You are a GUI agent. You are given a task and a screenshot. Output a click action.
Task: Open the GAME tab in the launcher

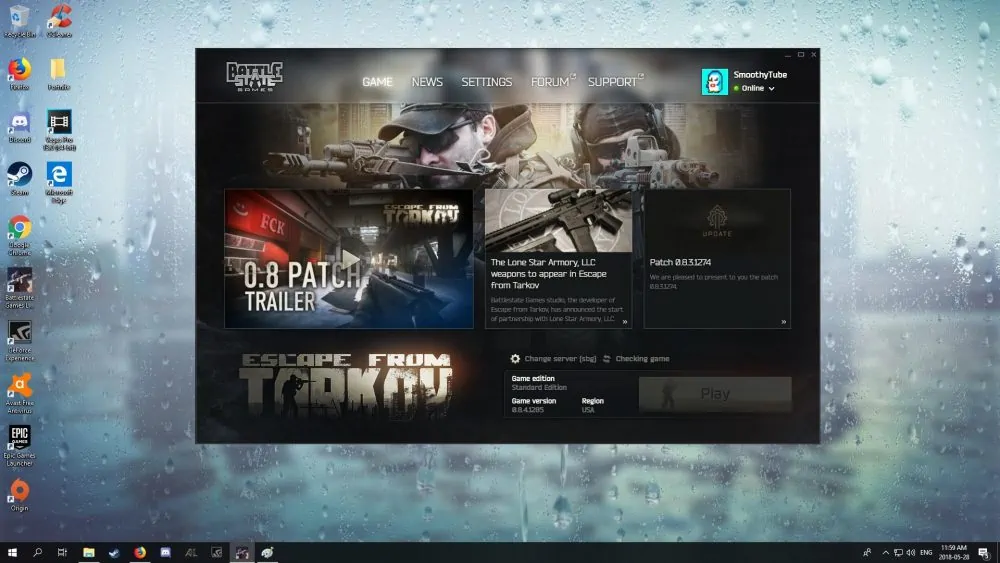[377, 82]
